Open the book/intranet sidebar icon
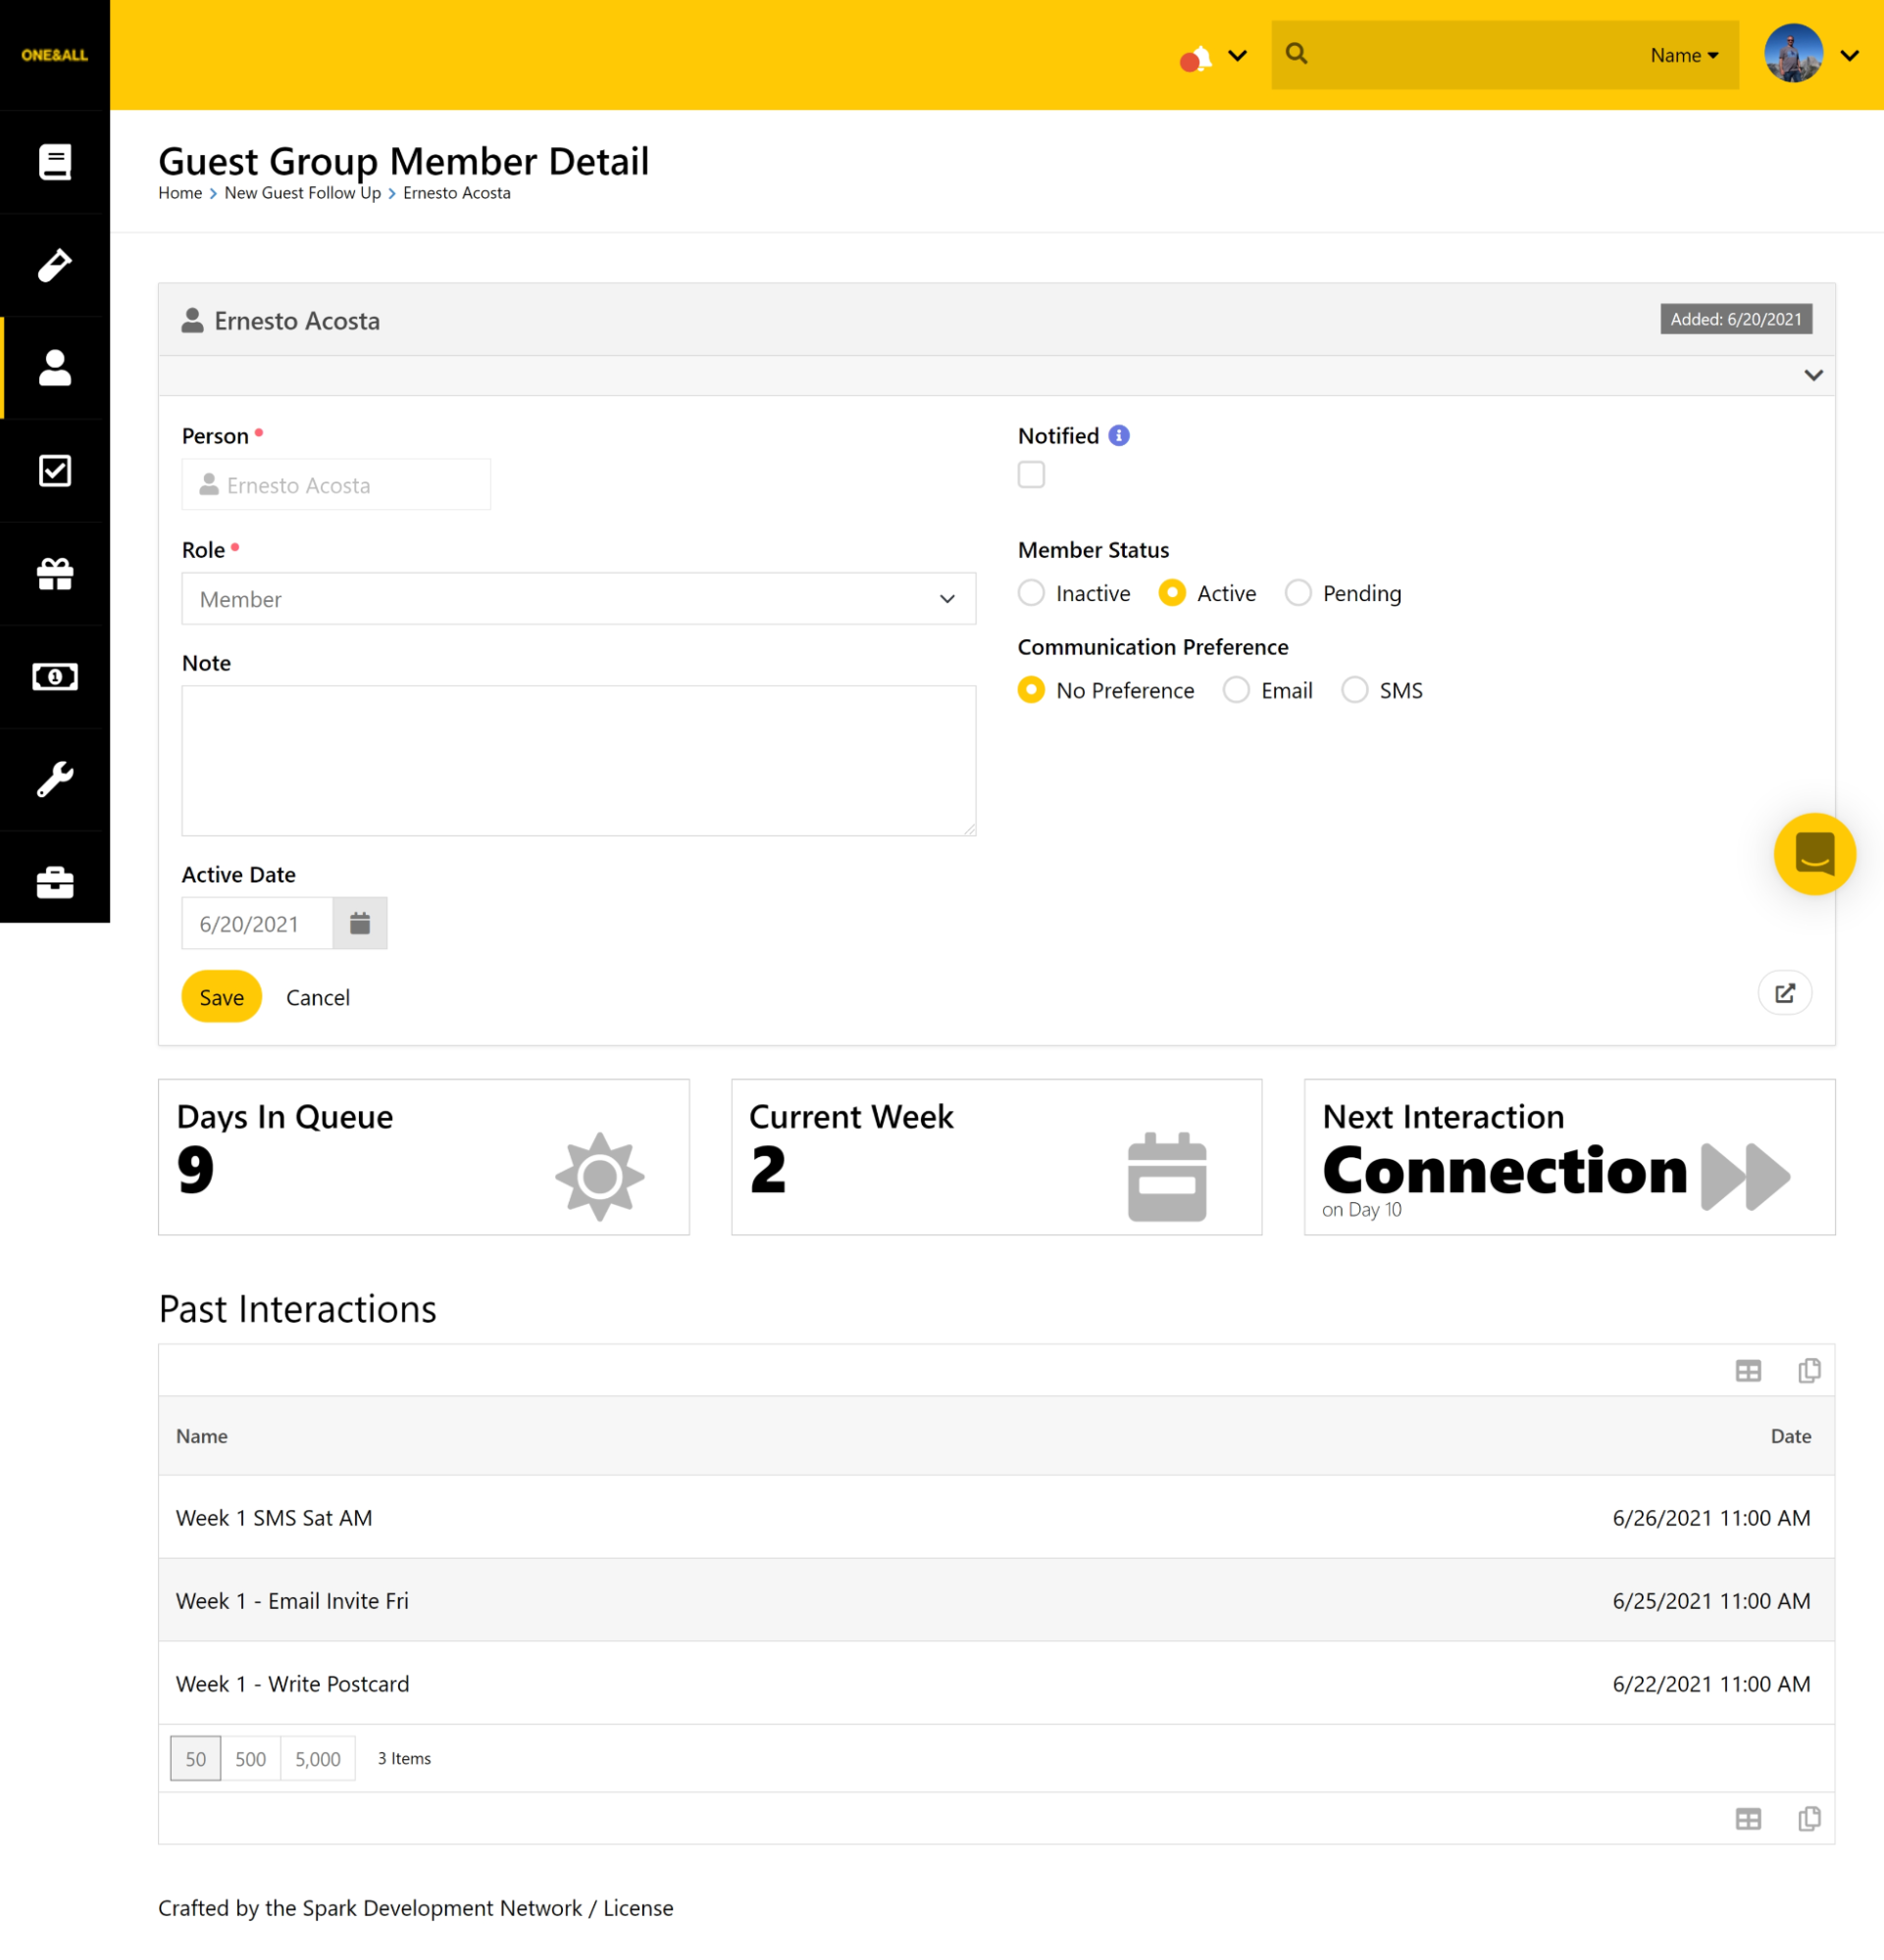Viewport: 1884px width, 1960px height. pos(55,162)
